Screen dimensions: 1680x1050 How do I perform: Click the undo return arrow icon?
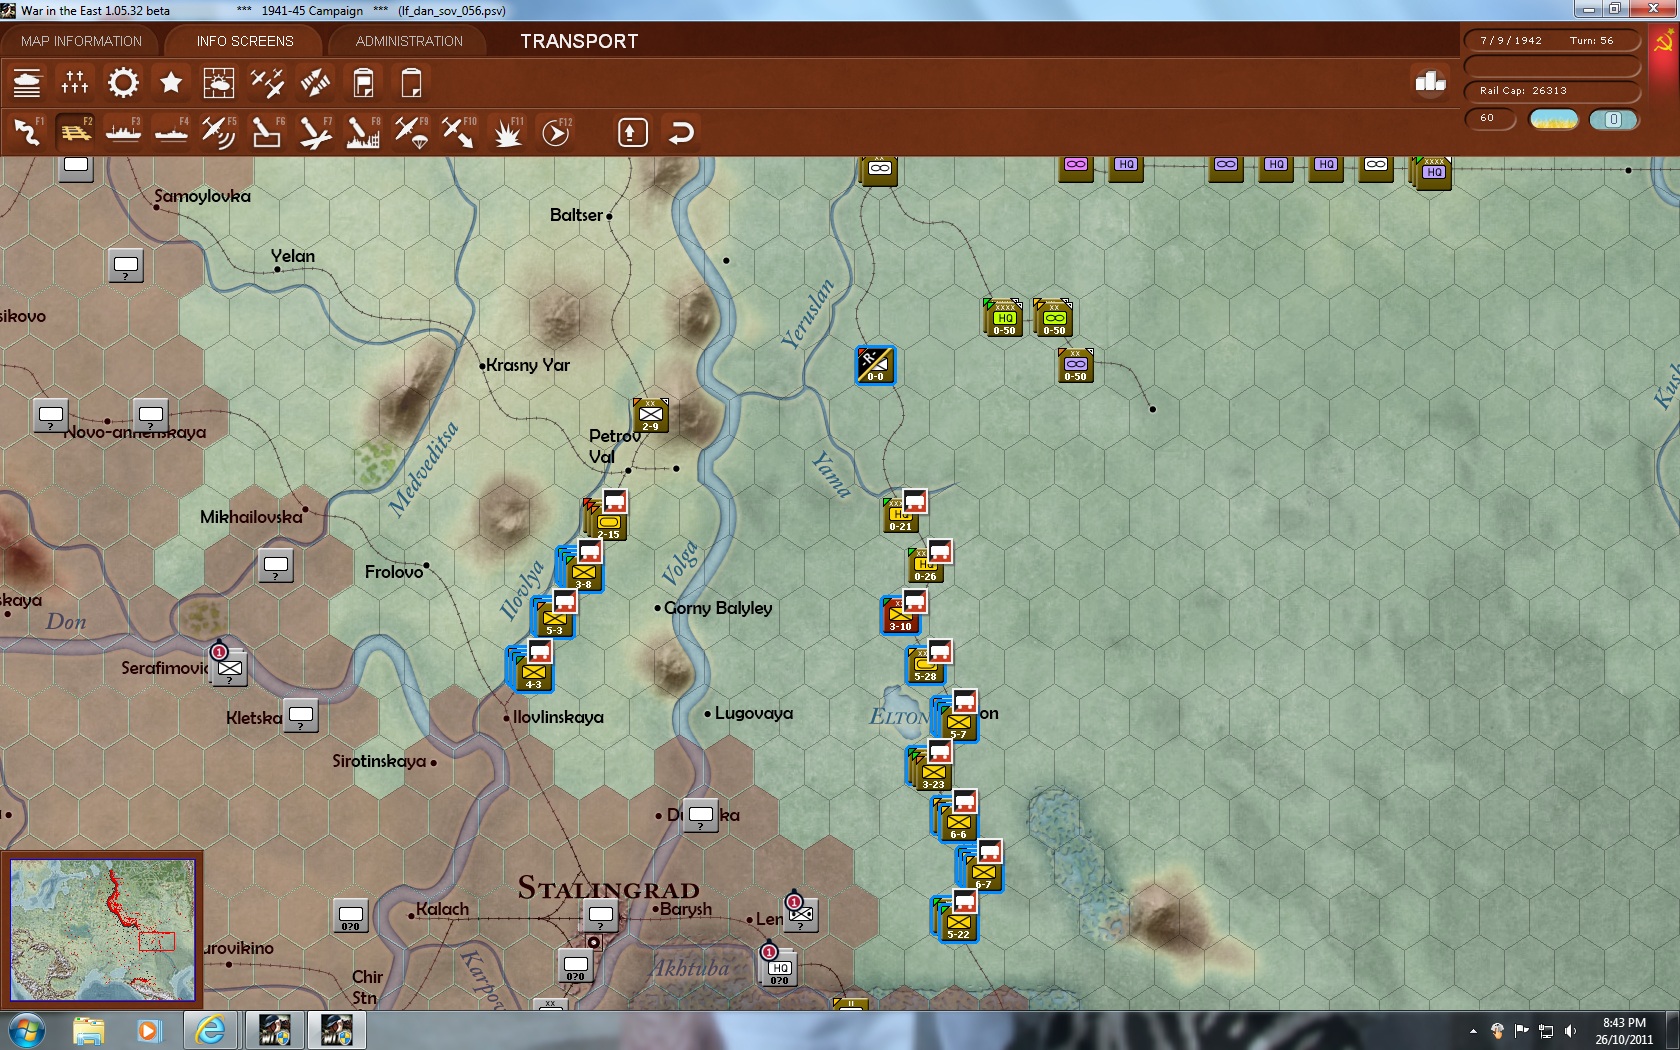click(681, 132)
